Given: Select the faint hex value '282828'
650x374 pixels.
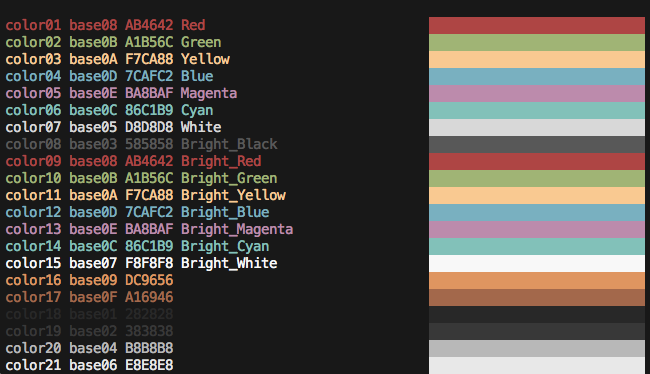Looking at the screenshot, I should click(149, 314).
